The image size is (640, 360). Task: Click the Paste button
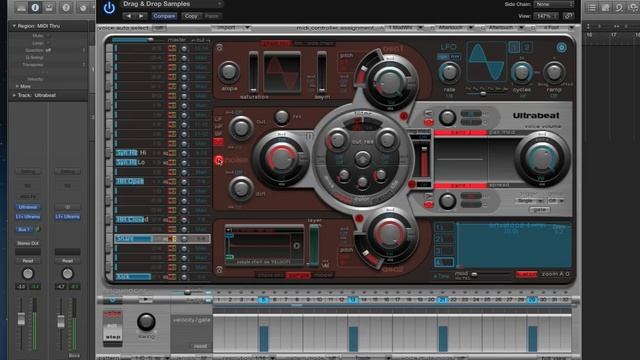[x=211, y=16]
